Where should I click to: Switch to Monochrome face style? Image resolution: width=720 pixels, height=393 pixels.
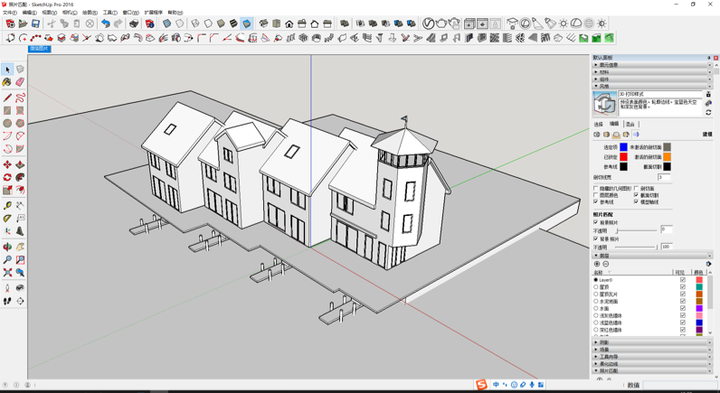247,23
